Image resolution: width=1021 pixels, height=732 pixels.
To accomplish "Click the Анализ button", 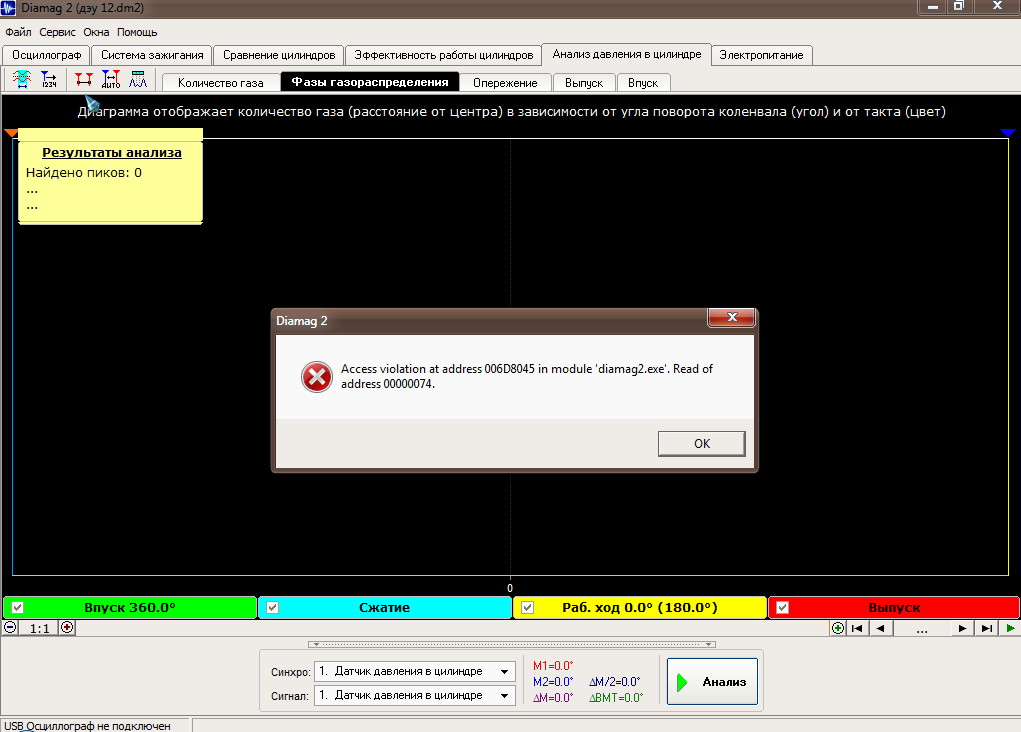I will (712, 681).
